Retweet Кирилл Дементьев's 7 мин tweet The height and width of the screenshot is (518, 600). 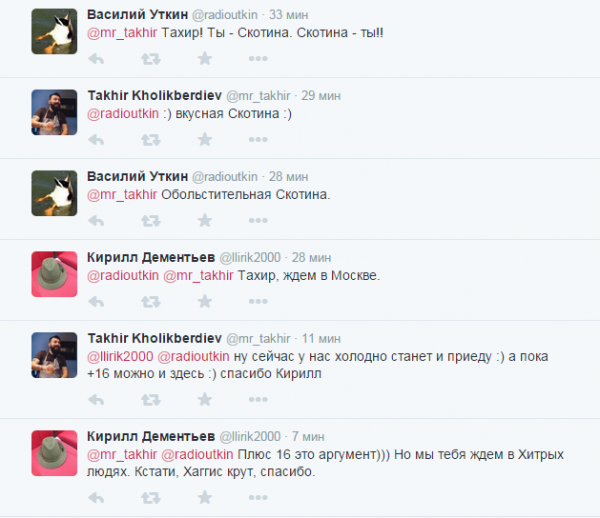click(151, 498)
